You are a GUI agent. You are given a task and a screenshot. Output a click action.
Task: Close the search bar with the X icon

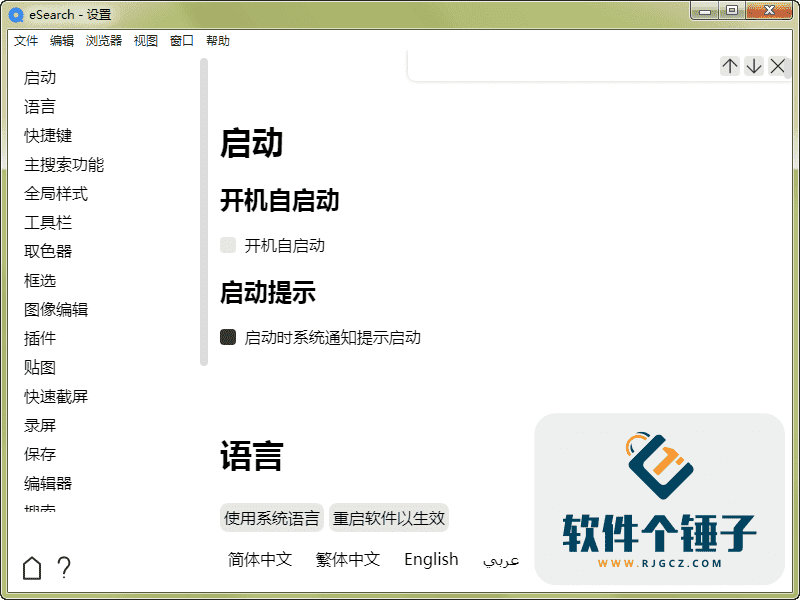pyautogui.click(x=777, y=66)
